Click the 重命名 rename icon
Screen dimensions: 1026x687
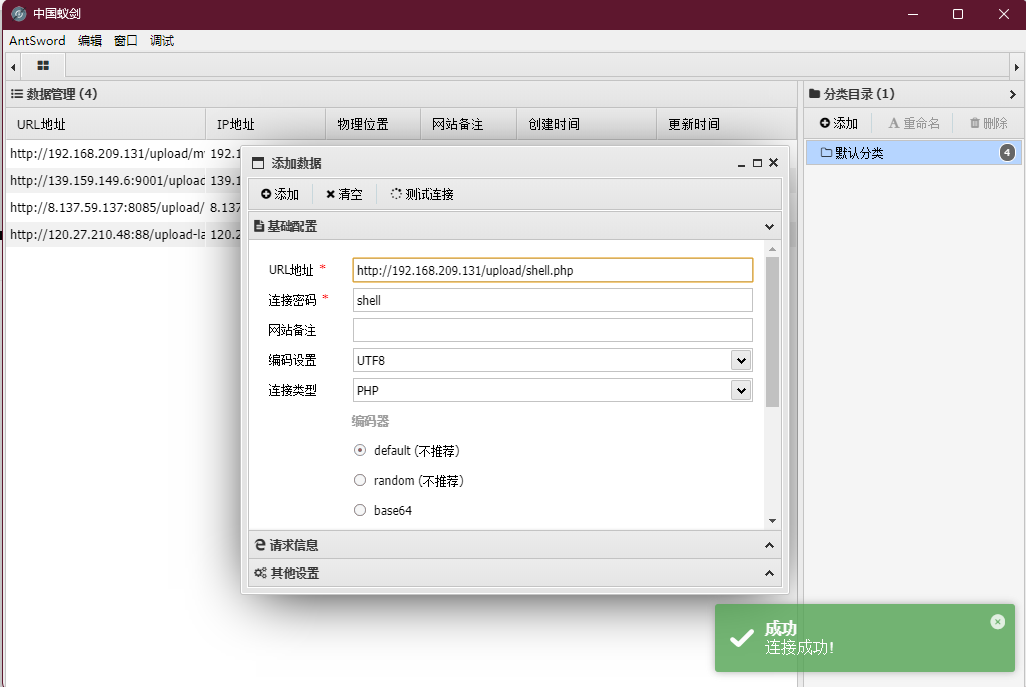pos(913,123)
